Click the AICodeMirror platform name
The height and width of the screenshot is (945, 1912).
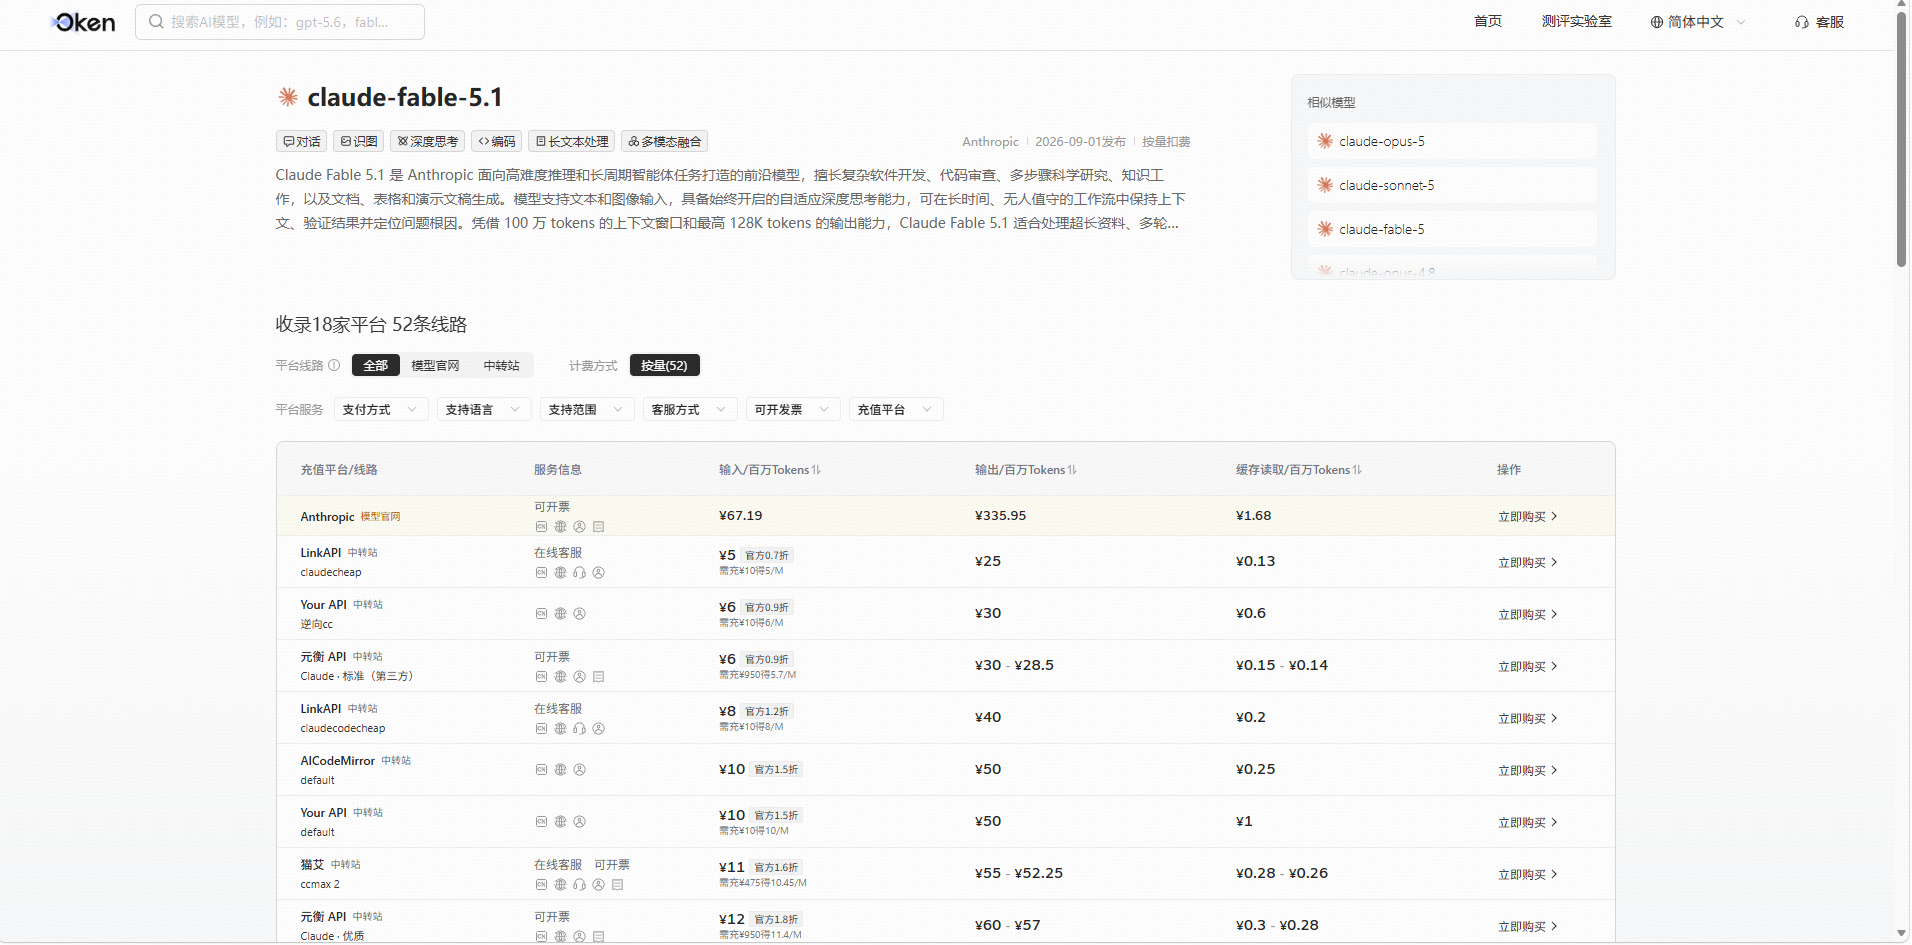click(337, 761)
